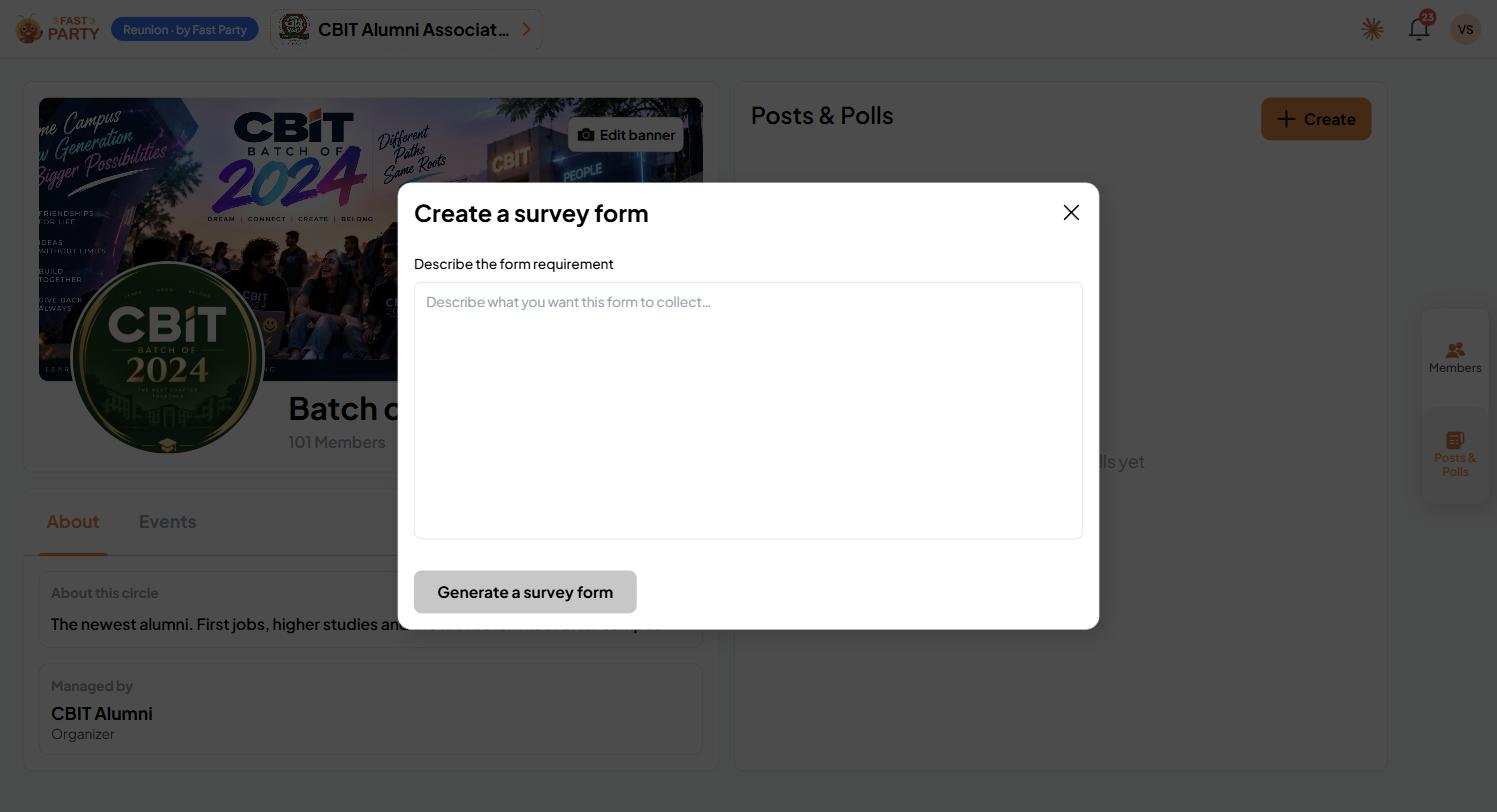
Task: Open the VS user avatar menu
Action: pos(1465,29)
